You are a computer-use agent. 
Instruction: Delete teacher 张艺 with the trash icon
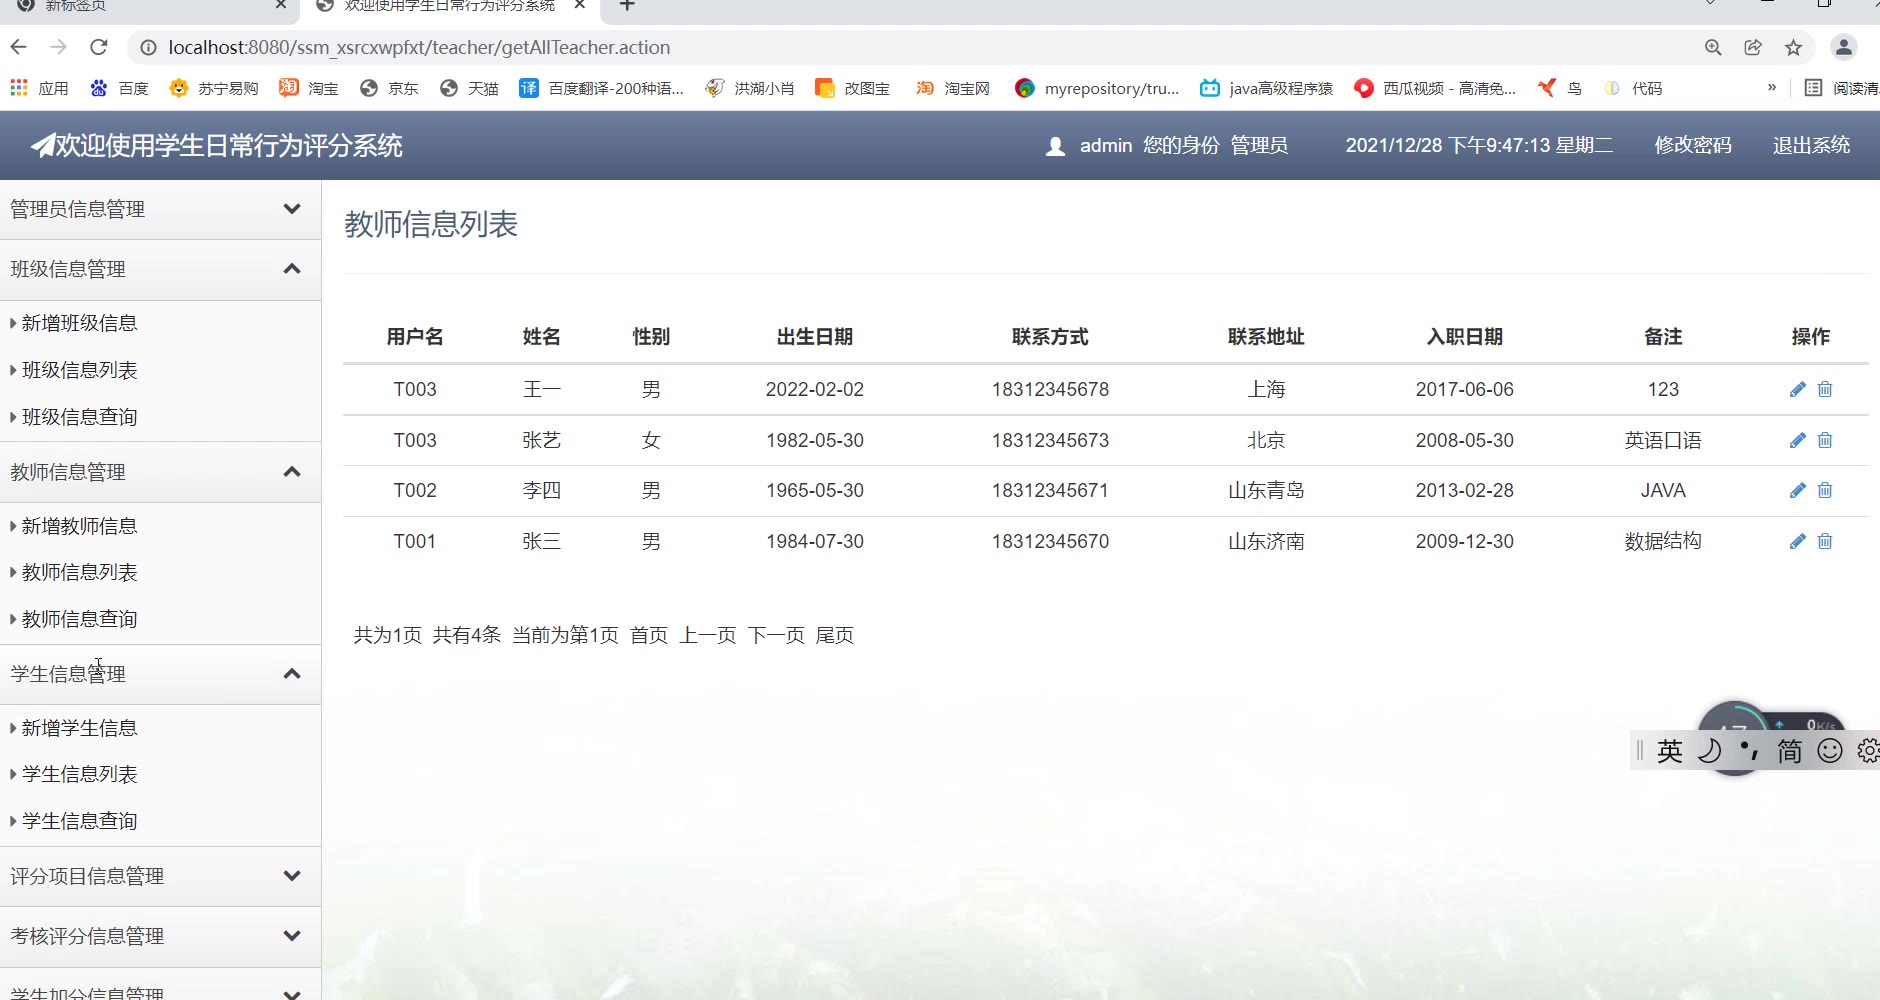pyautogui.click(x=1825, y=440)
